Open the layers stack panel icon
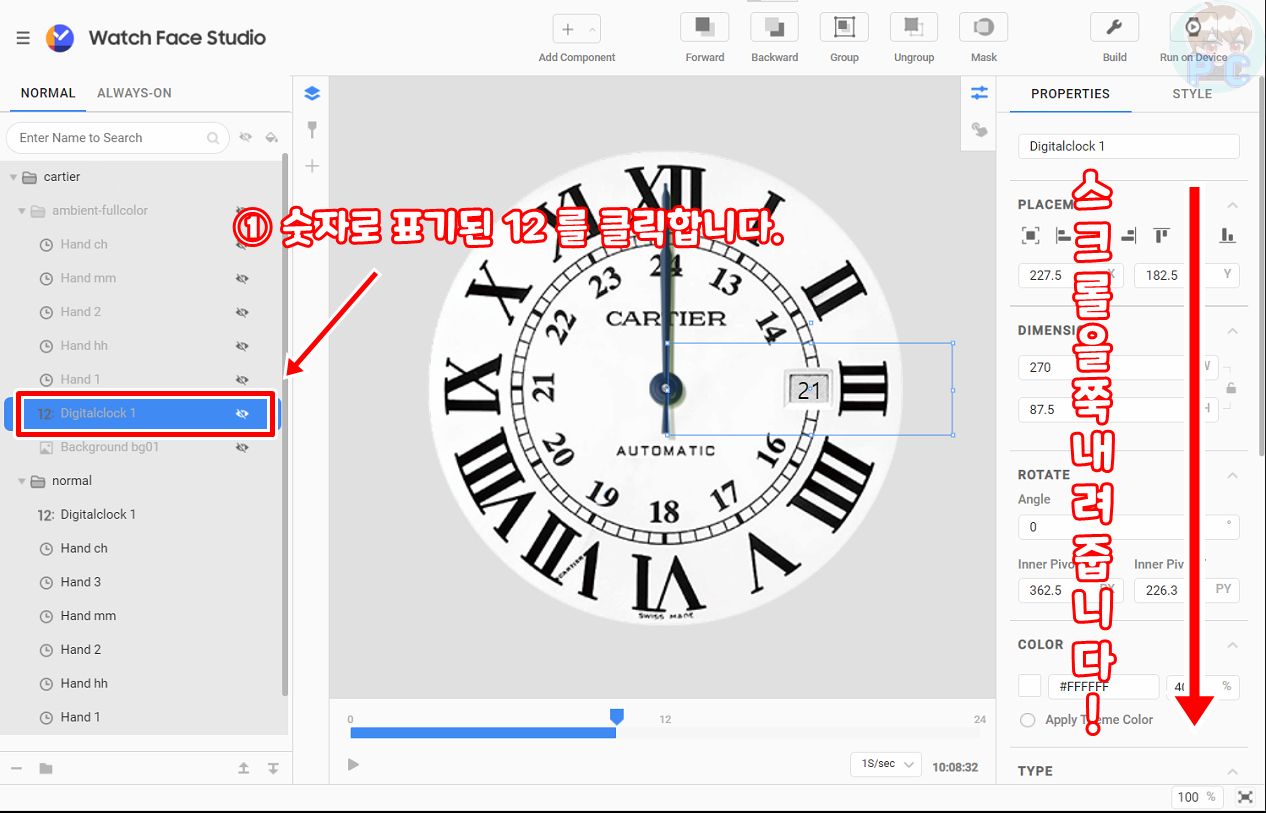Viewport: 1266px width, 813px height. pos(312,93)
